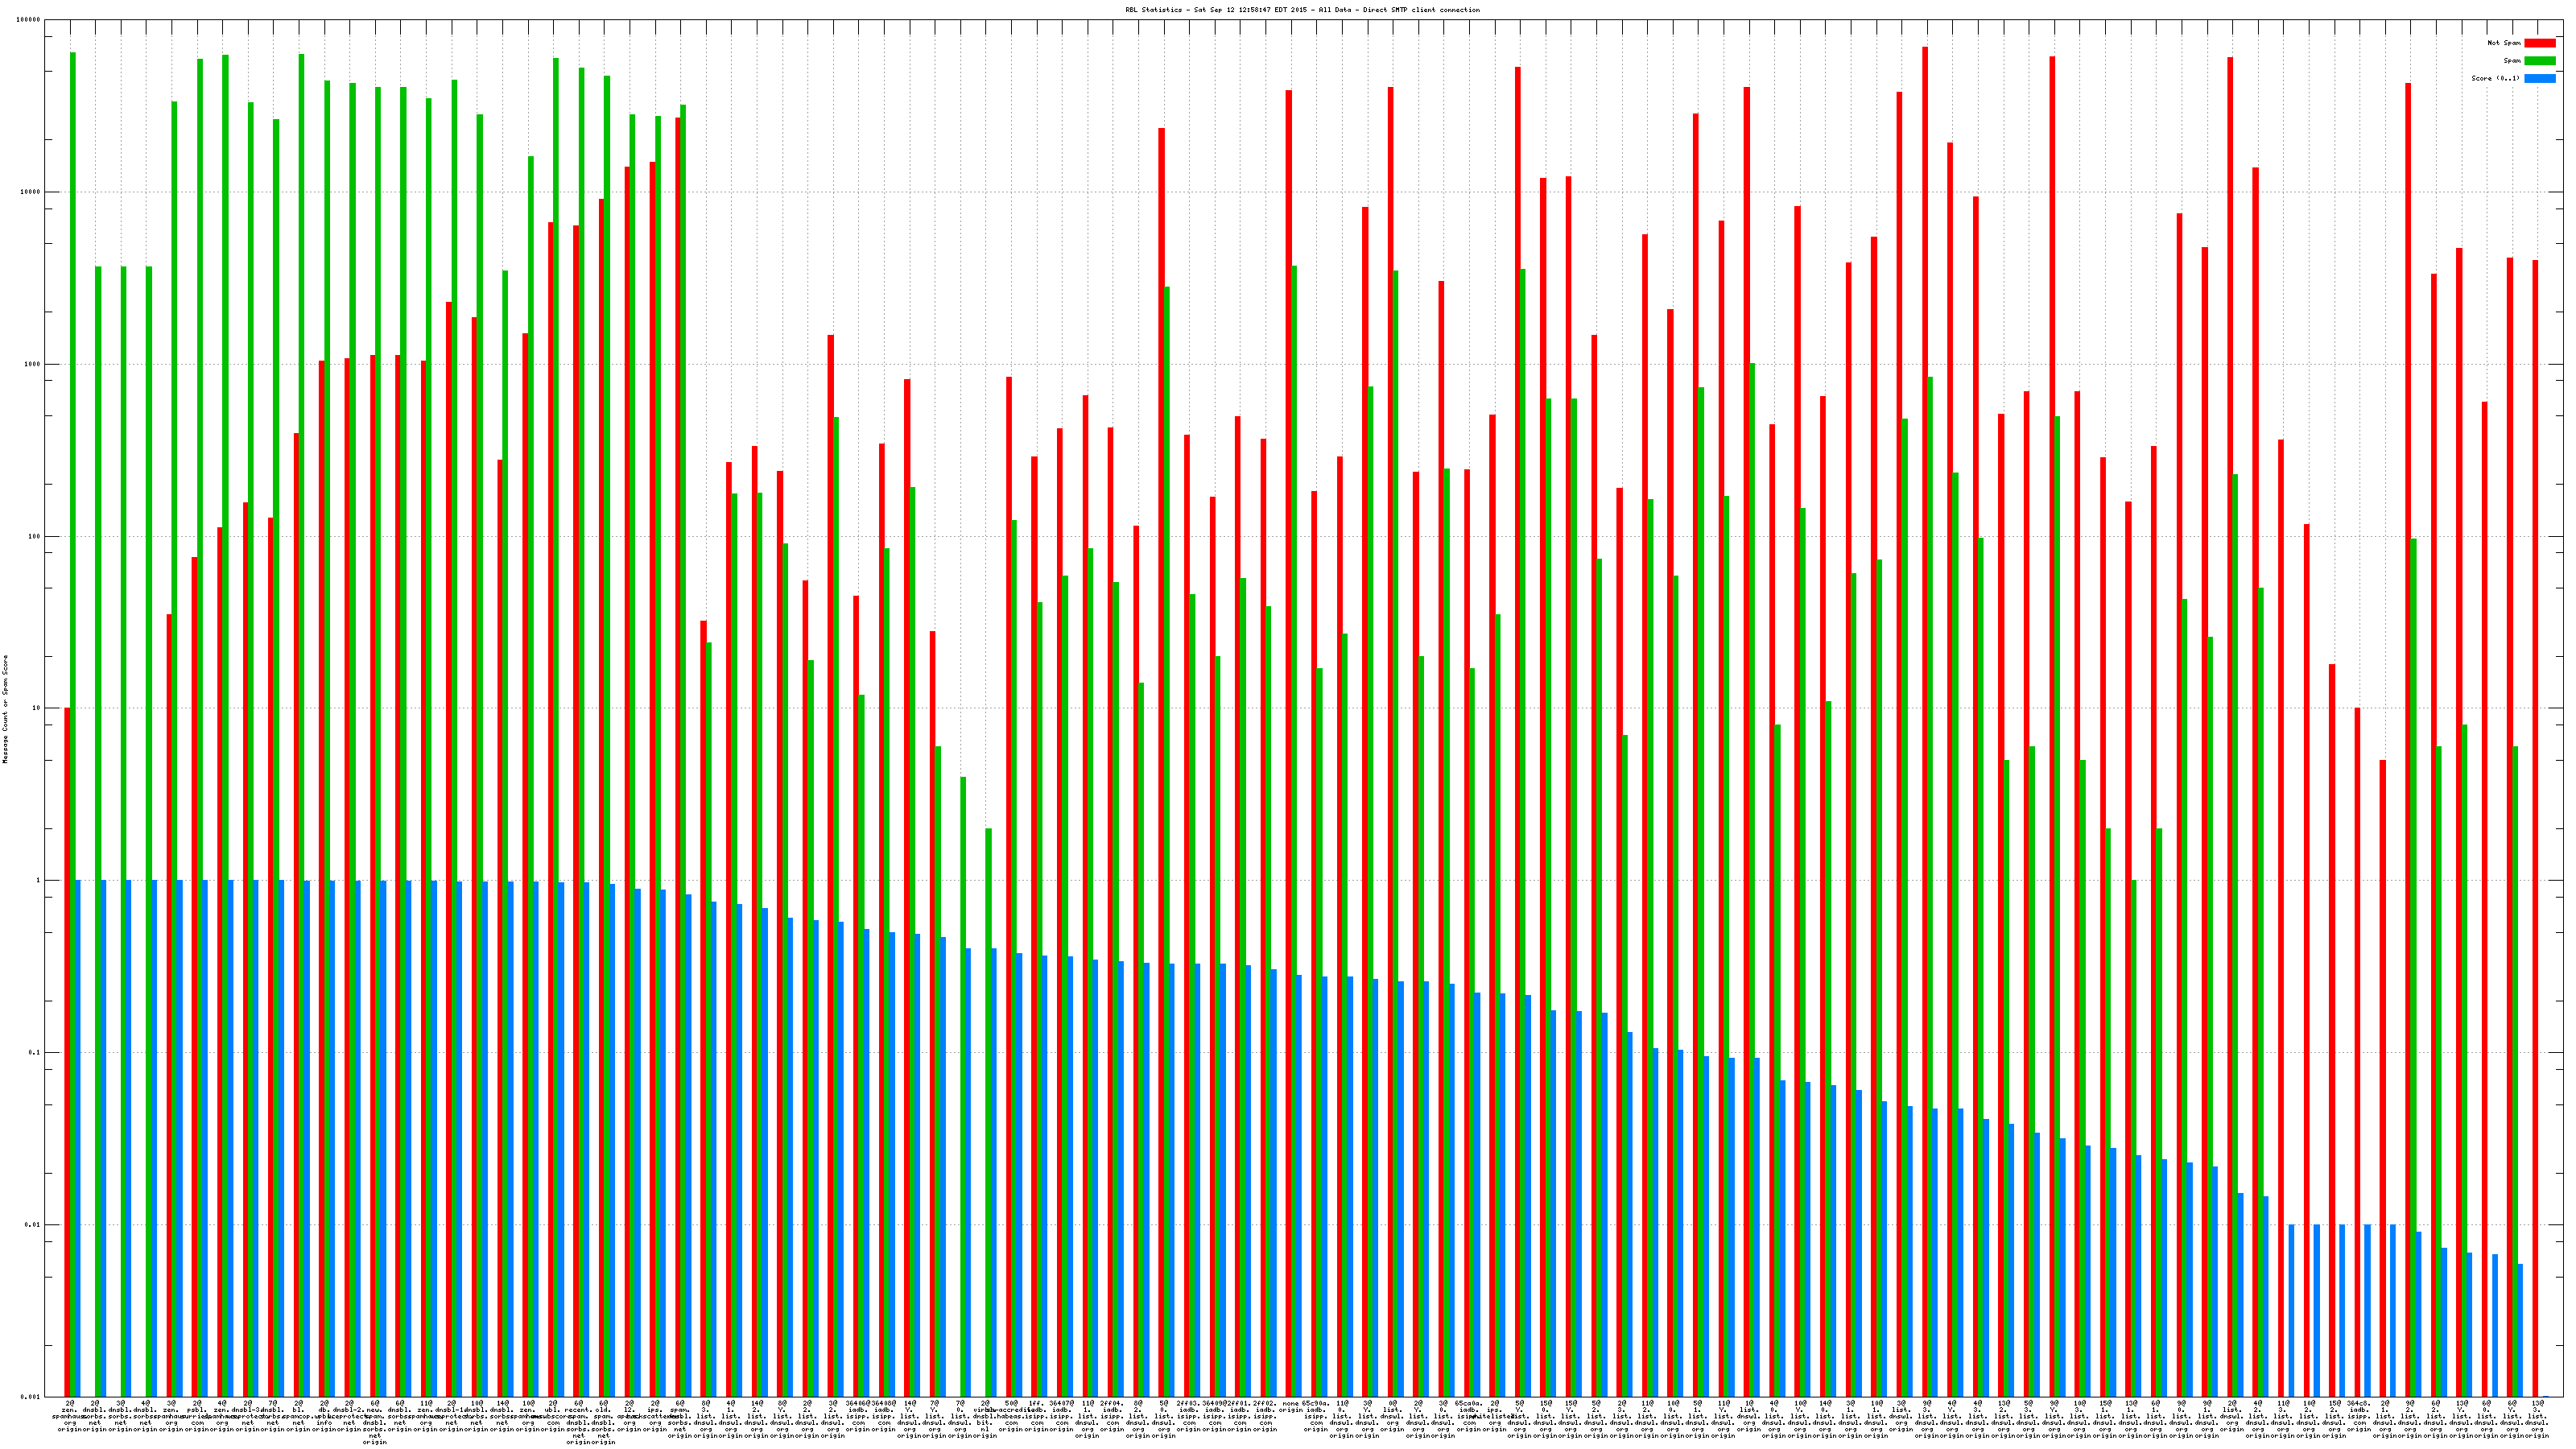This screenshot has height=1449, width=2576.
Task: Click the blue Score (0..1) legend swatch
Action: 2539,78
